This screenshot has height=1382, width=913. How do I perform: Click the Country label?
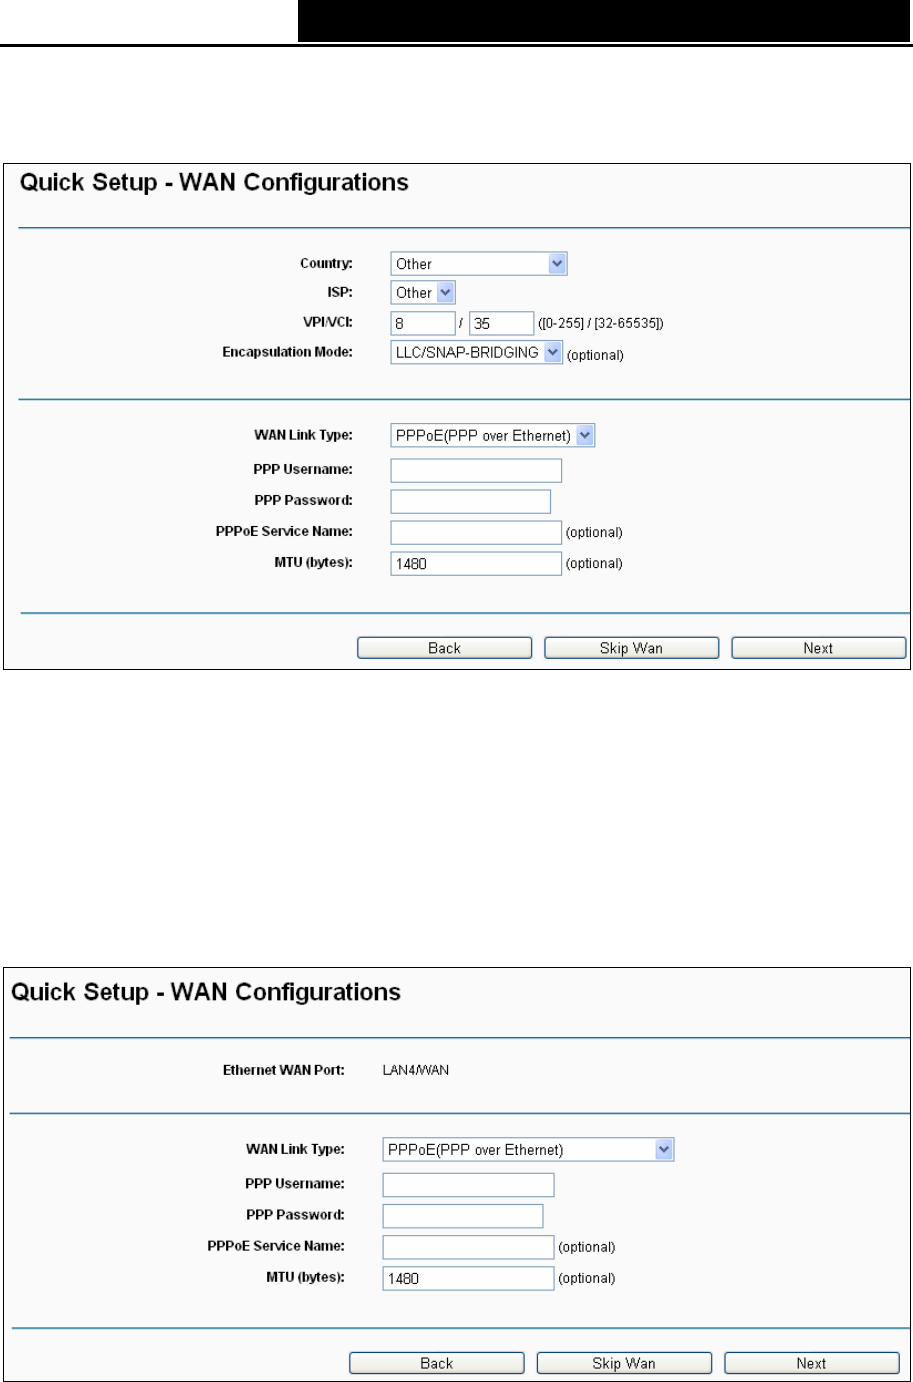(327, 264)
